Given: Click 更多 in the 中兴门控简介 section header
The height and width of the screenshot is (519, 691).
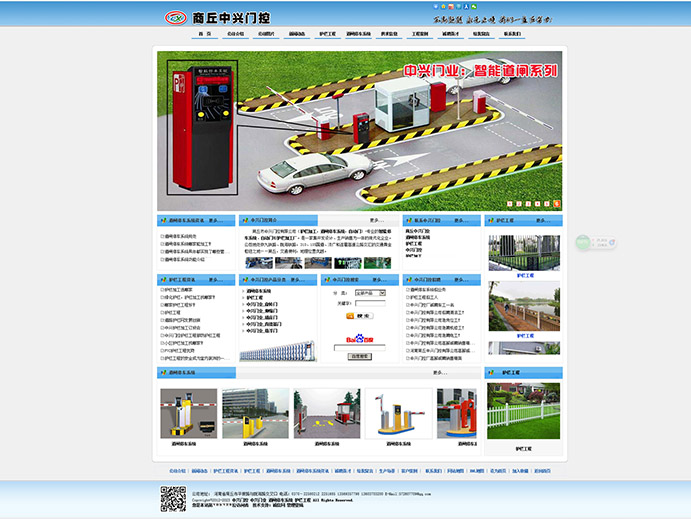Looking at the screenshot, I should click(377, 220).
